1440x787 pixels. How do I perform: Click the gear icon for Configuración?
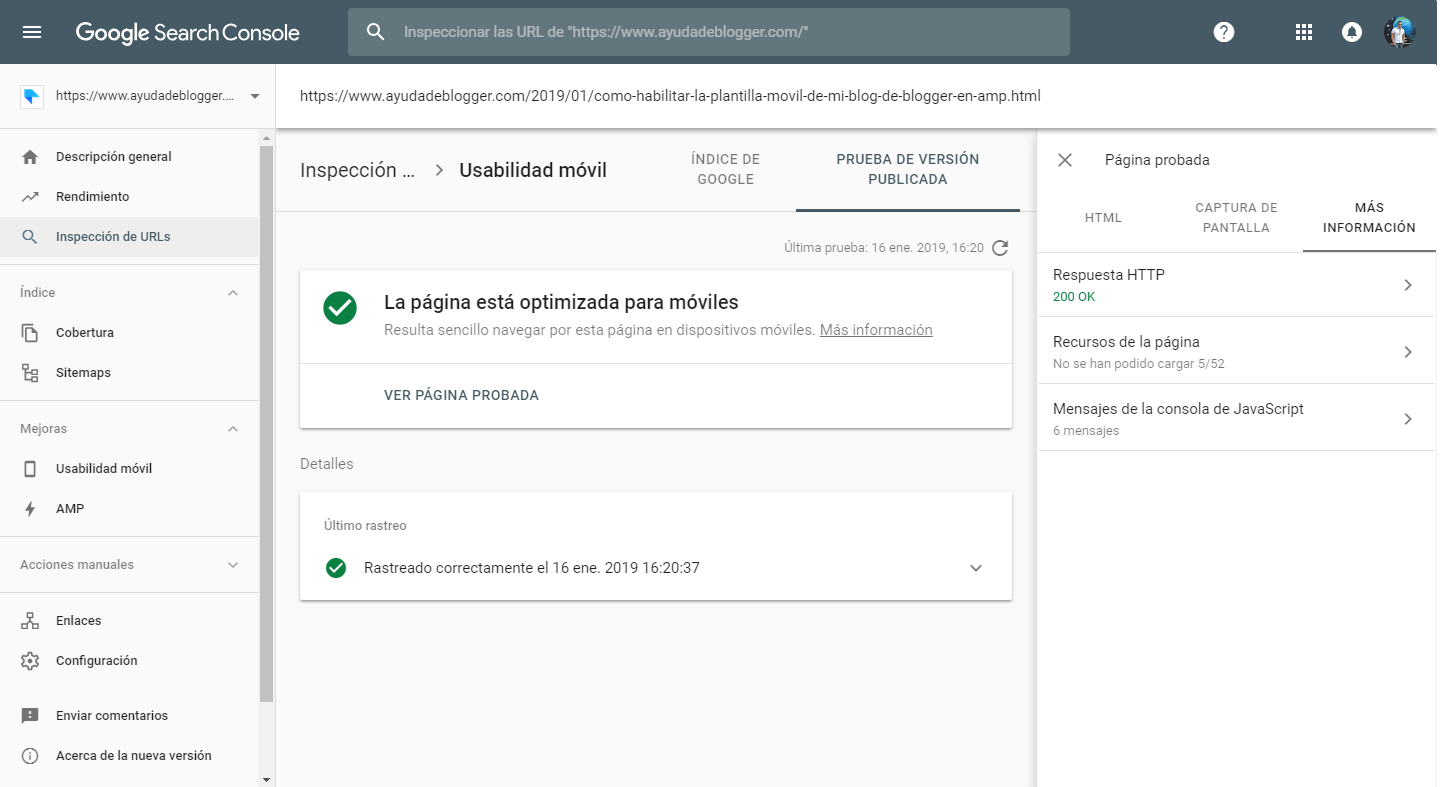coord(30,661)
